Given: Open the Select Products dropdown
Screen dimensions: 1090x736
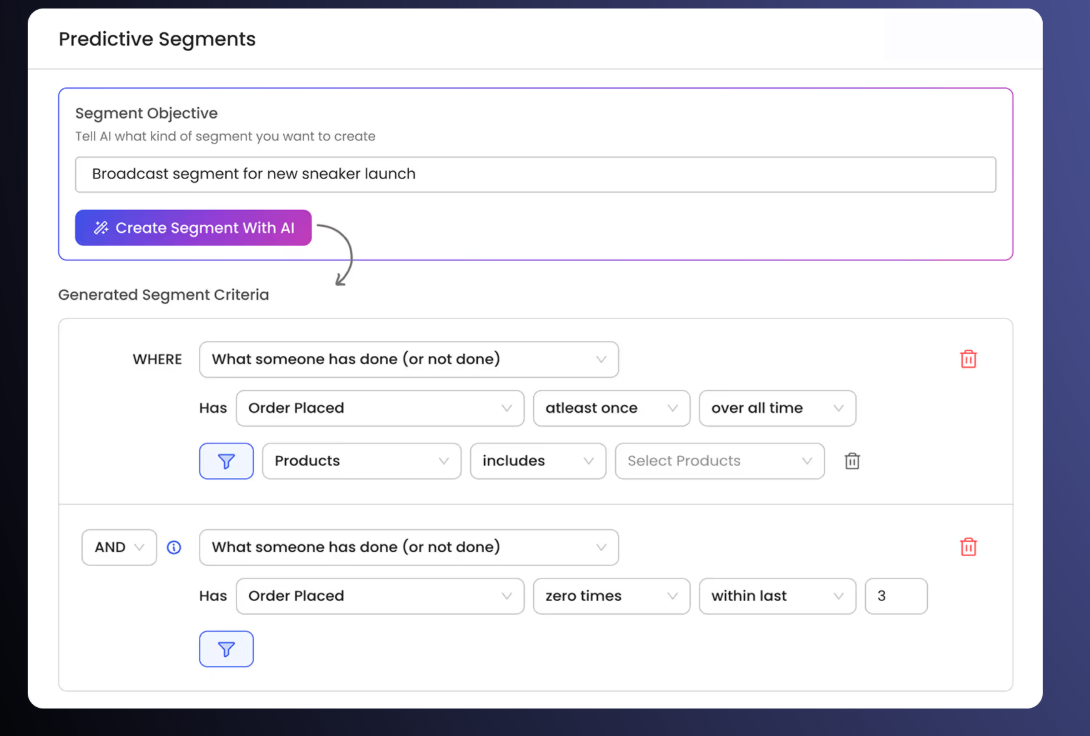Looking at the screenshot, I should (x=719, y=461).
